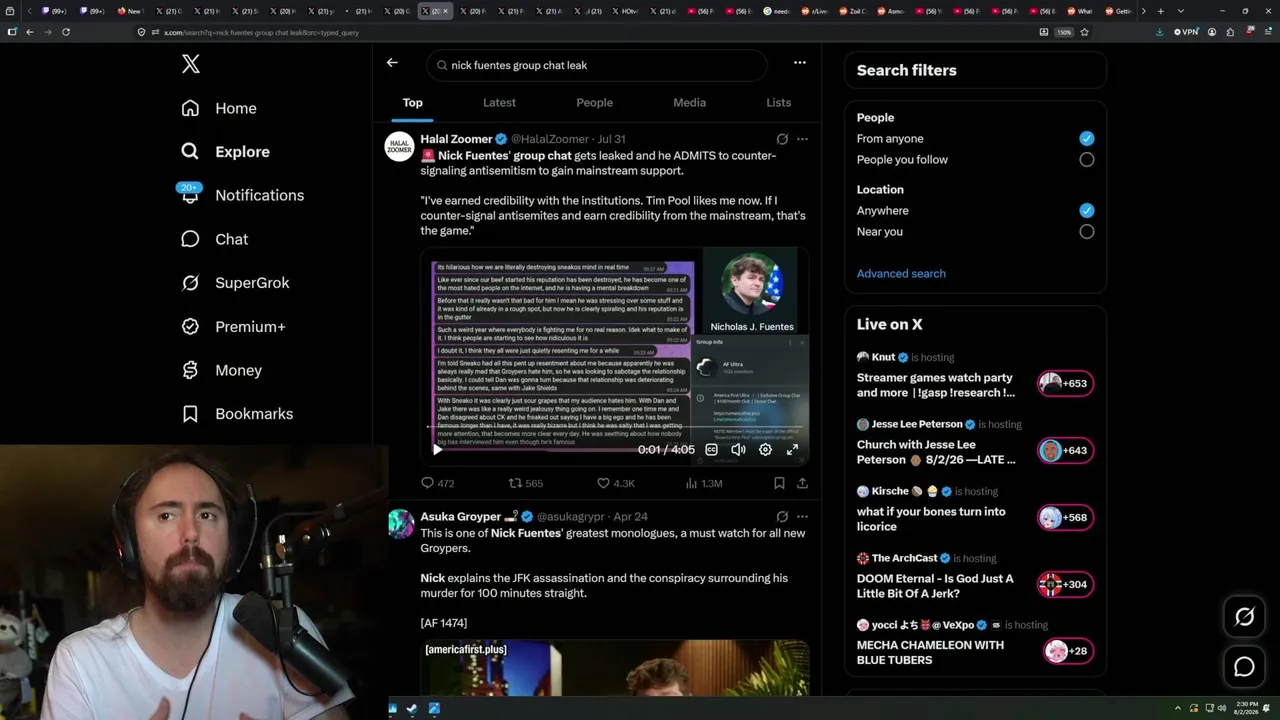The height and width of the screenshot is (720, 1280).
Task: Open the +28 listeners badge on the yocci space
Action: coord(1068,651)
